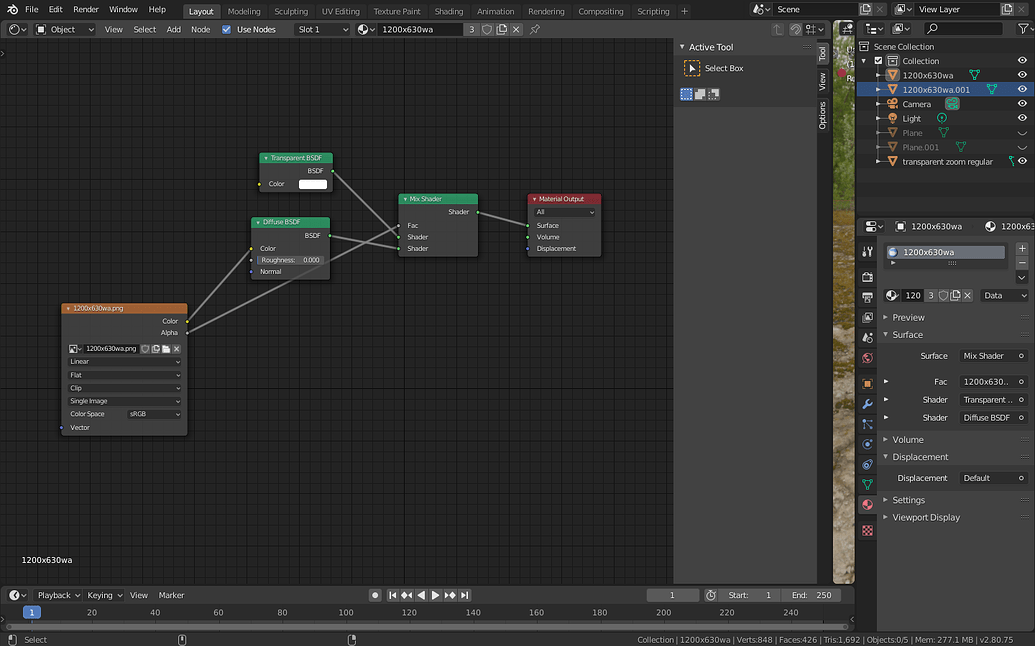Open the View Layer properties tab
Image resolution: width=1035 pixels, height=646 pixels.
867,317
